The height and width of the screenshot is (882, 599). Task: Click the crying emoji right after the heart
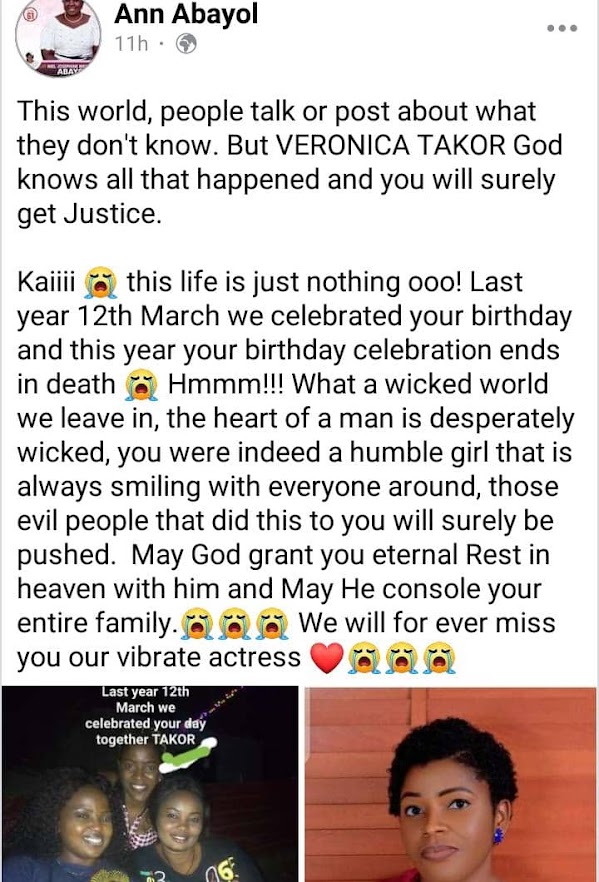(364, 658)
